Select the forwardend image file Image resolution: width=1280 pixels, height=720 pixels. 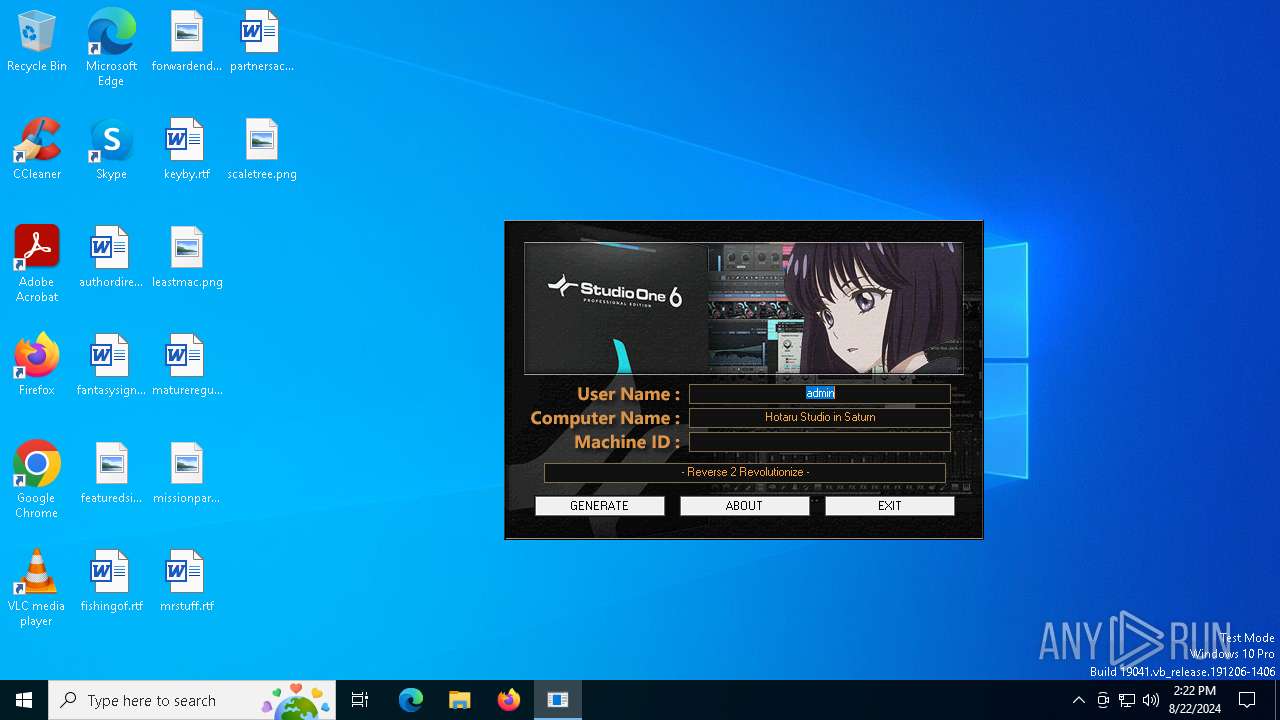187,42
